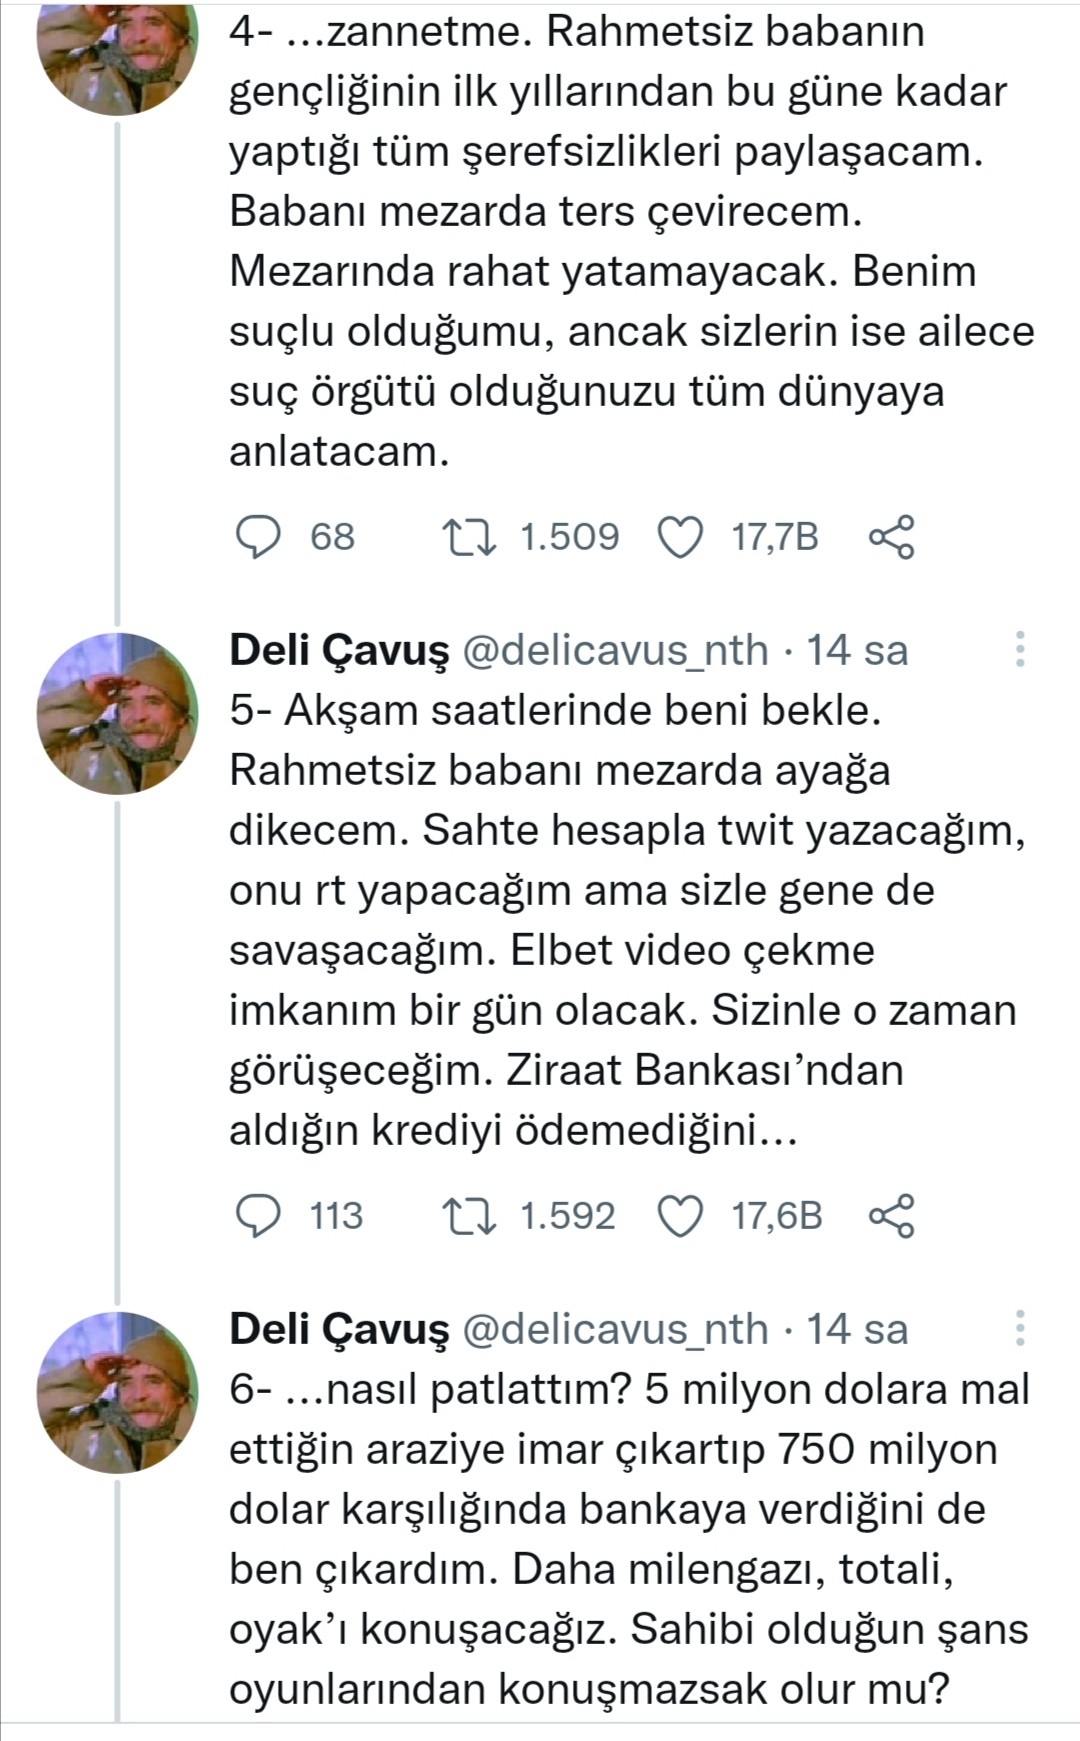Click the "14 sa" timestamp on tweet 5
This screenshot has height=1741, width=1080.
[857, 650]
